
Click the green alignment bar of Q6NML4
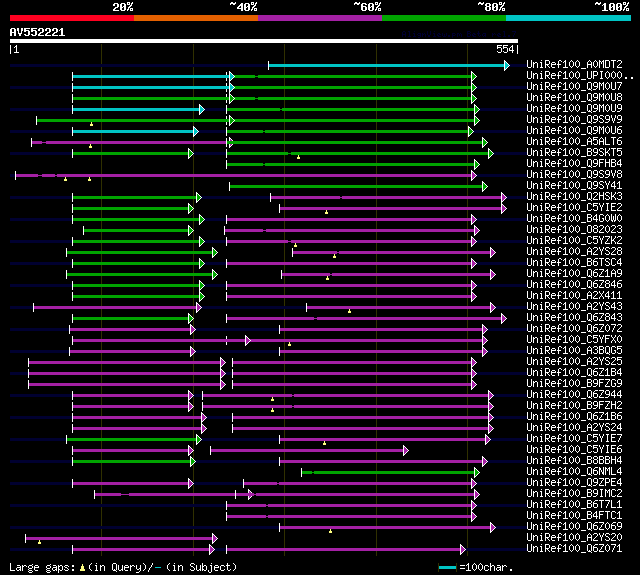390,473
